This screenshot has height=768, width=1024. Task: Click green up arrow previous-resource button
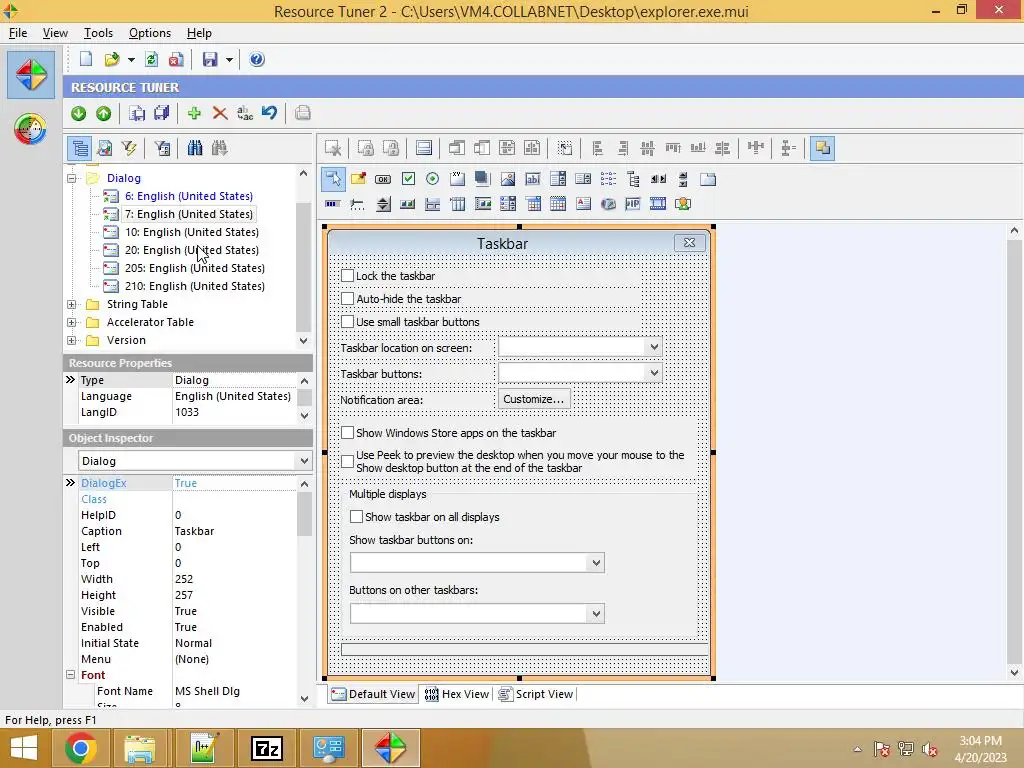[104, 114]
